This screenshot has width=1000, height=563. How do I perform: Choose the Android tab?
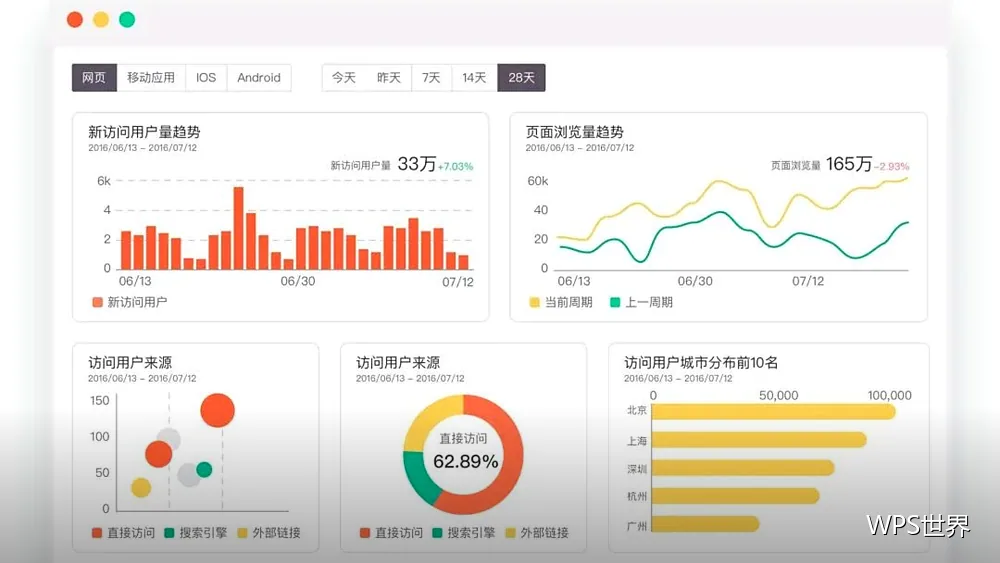pos(259,78)
